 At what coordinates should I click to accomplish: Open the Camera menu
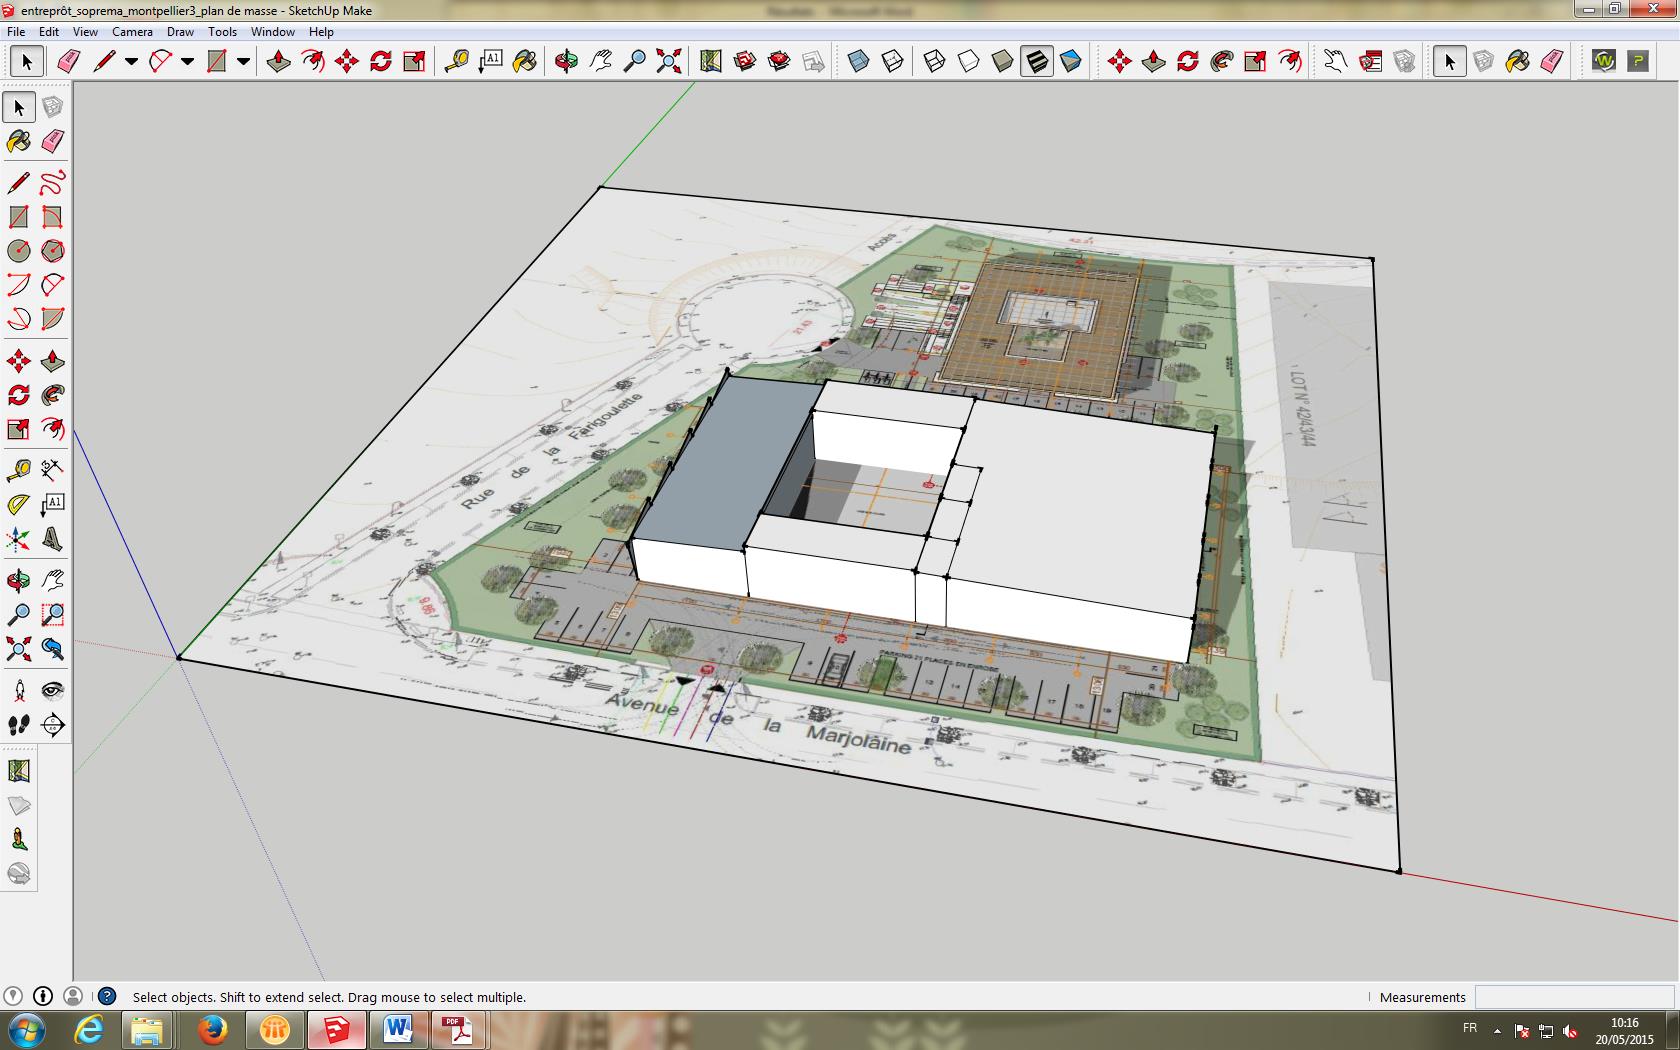coord(132,32)
